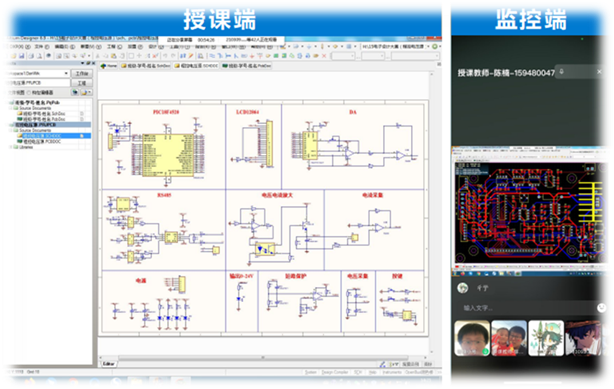
Task: Click the round avatar above the chat input
Action: 463,288
